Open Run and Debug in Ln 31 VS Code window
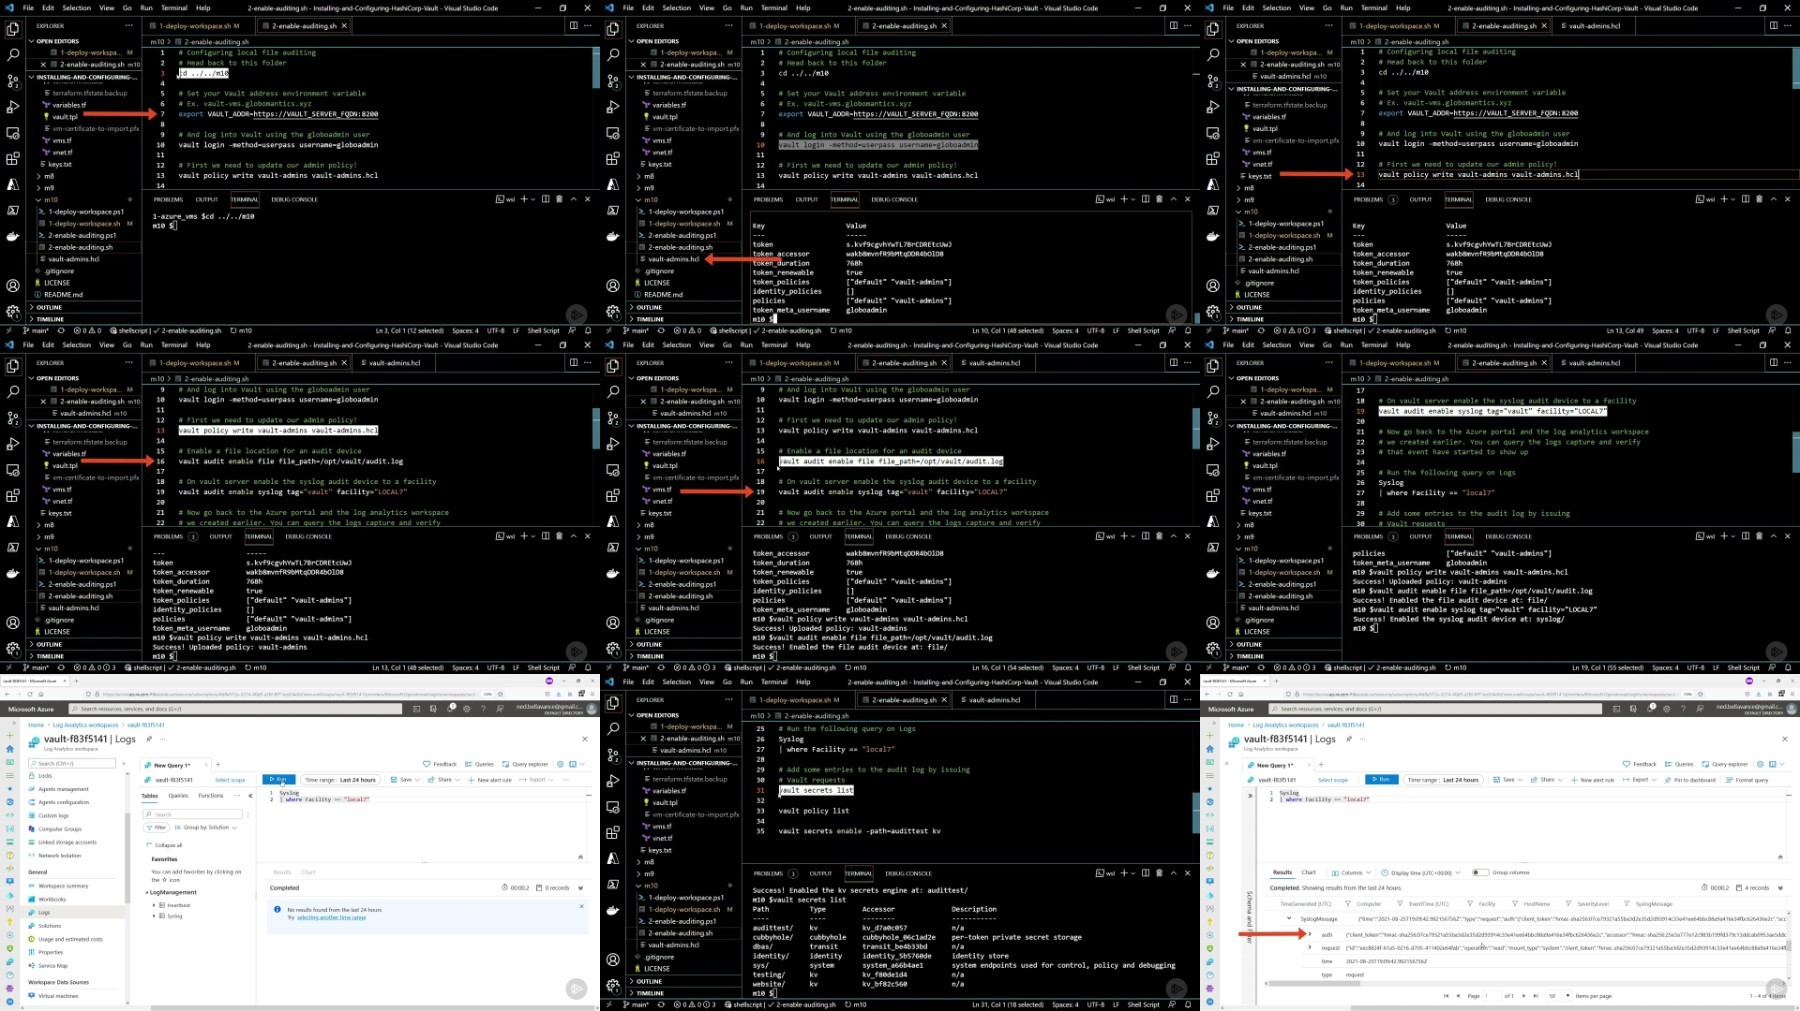 613,781
